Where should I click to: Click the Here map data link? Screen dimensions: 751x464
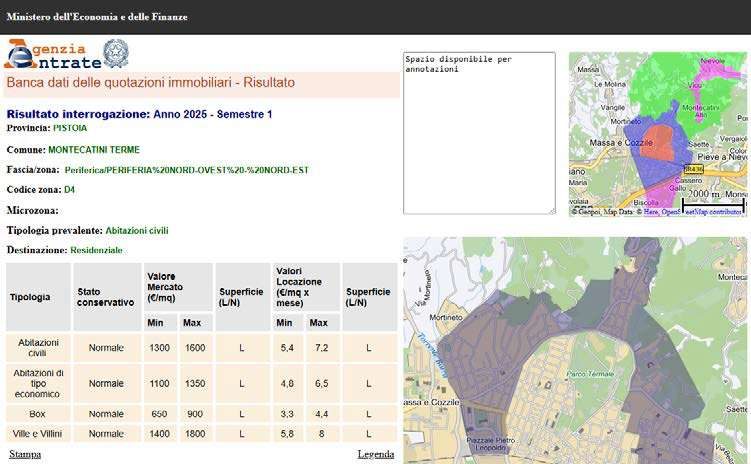[x=651, y=211]
